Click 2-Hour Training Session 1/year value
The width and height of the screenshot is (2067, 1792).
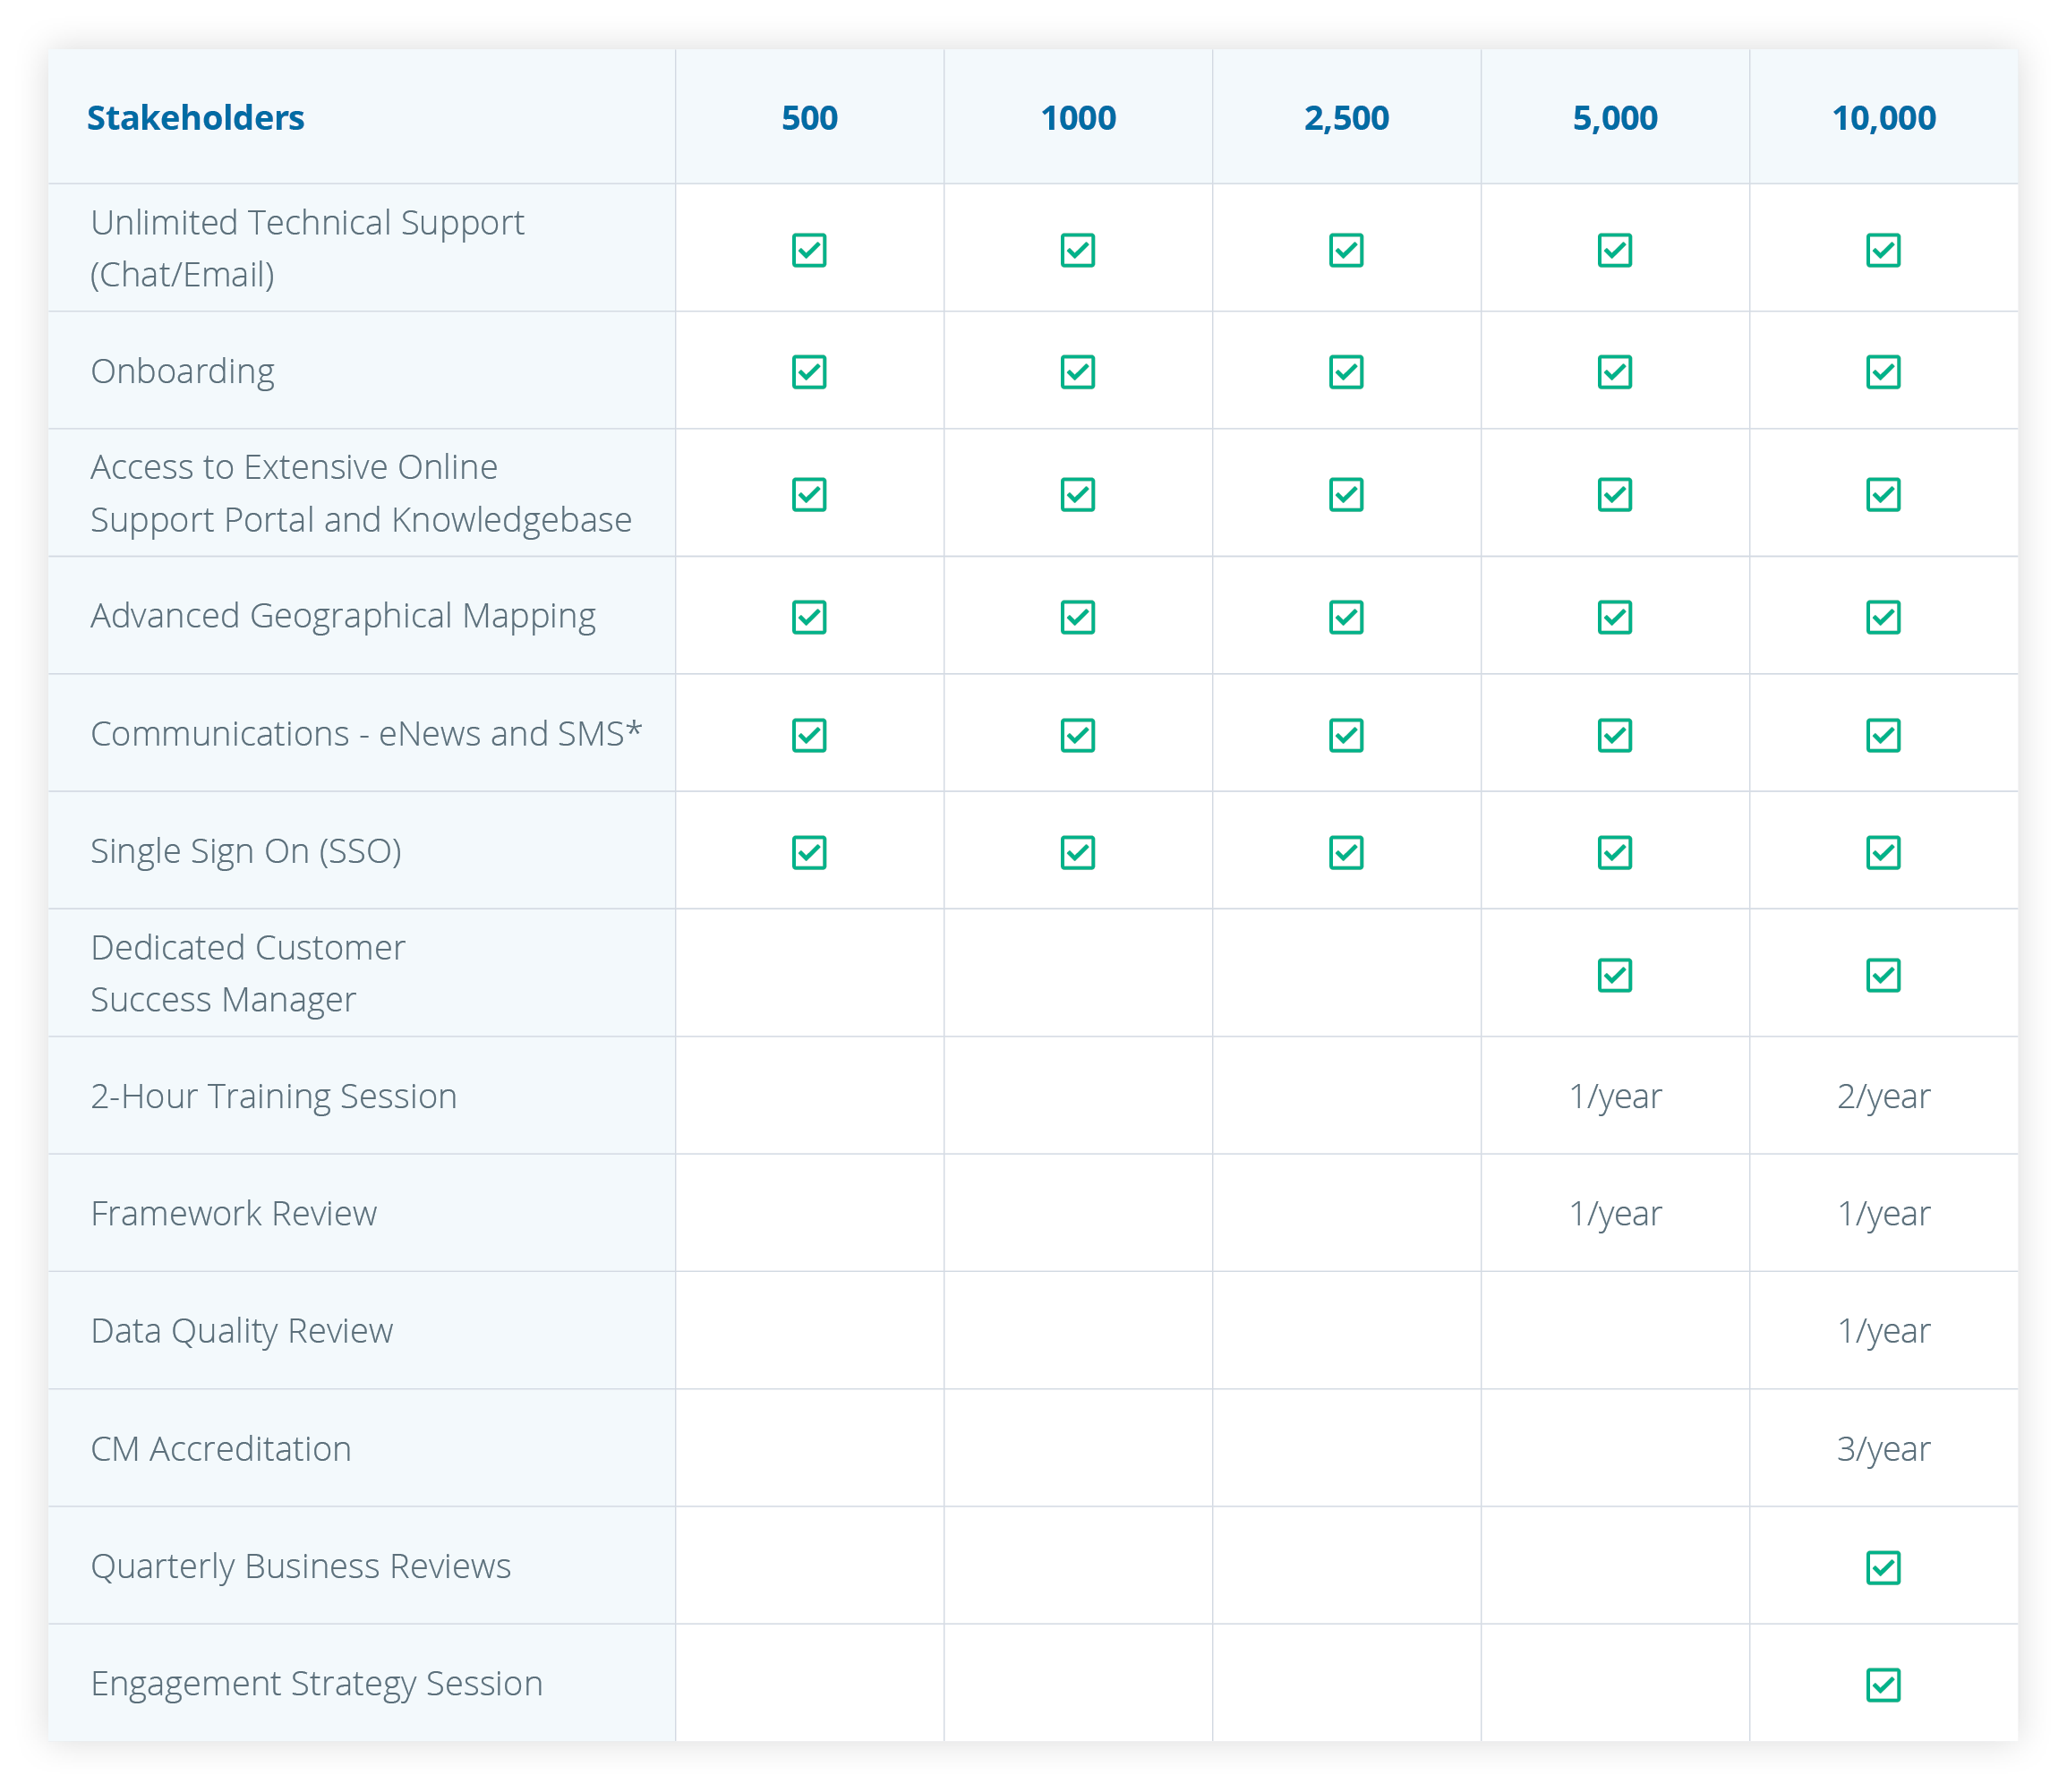pos(1614,1096)
